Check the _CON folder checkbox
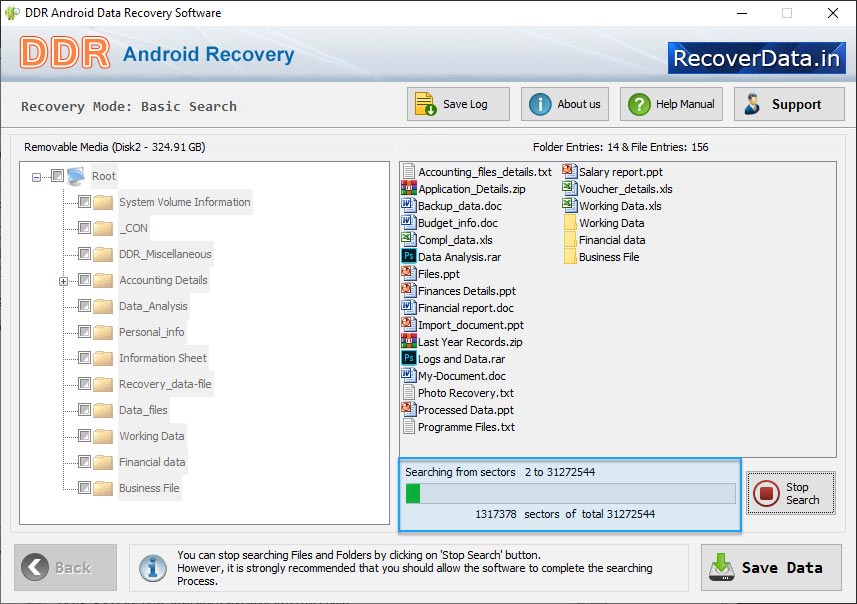Screen dimensions: 857x604 [84, 227]
